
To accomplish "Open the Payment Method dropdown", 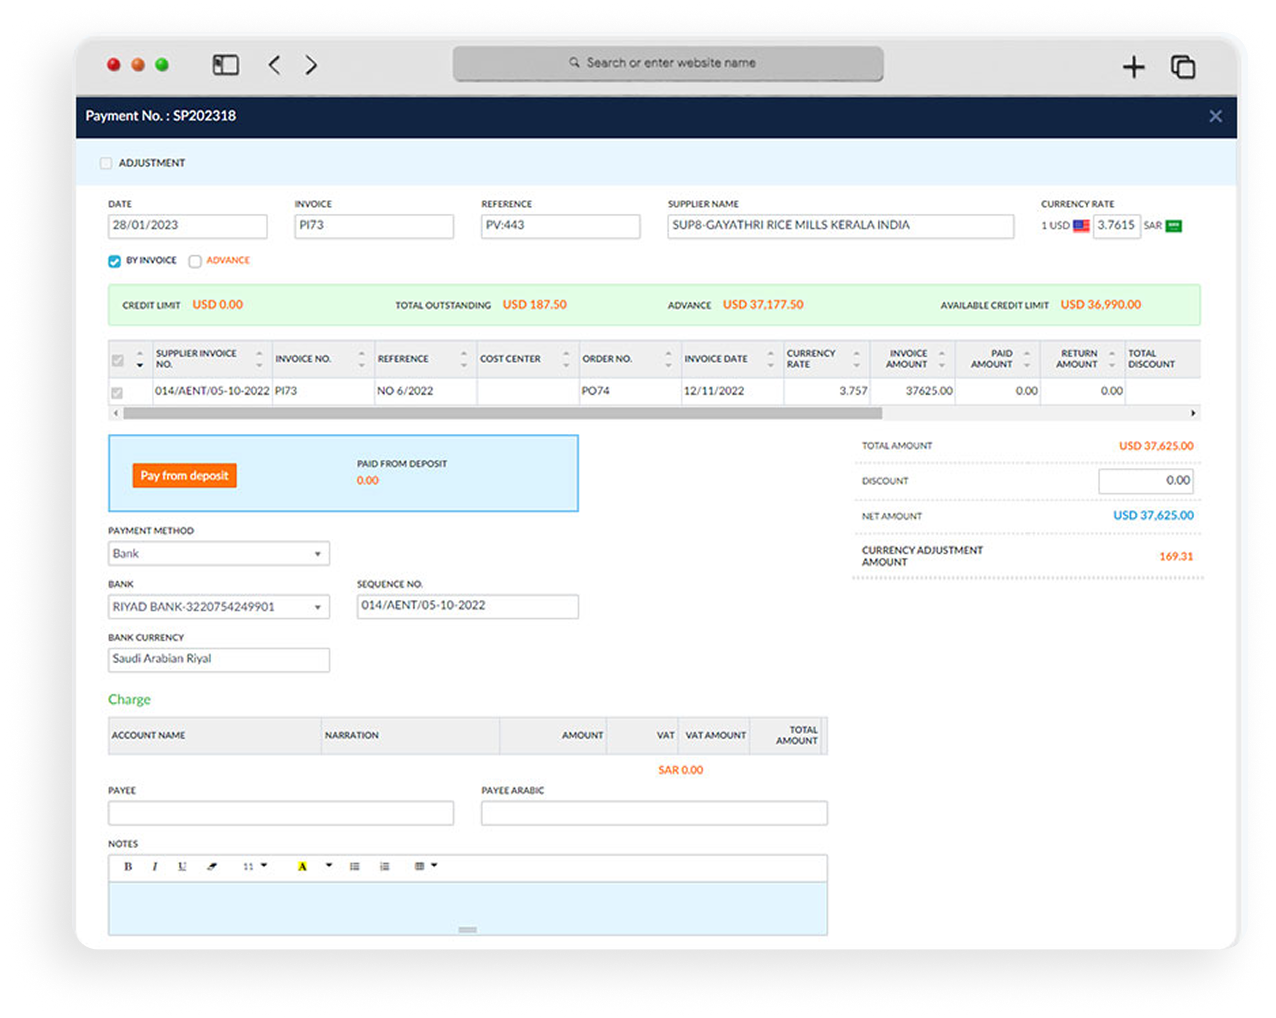I will click(219, 554).
